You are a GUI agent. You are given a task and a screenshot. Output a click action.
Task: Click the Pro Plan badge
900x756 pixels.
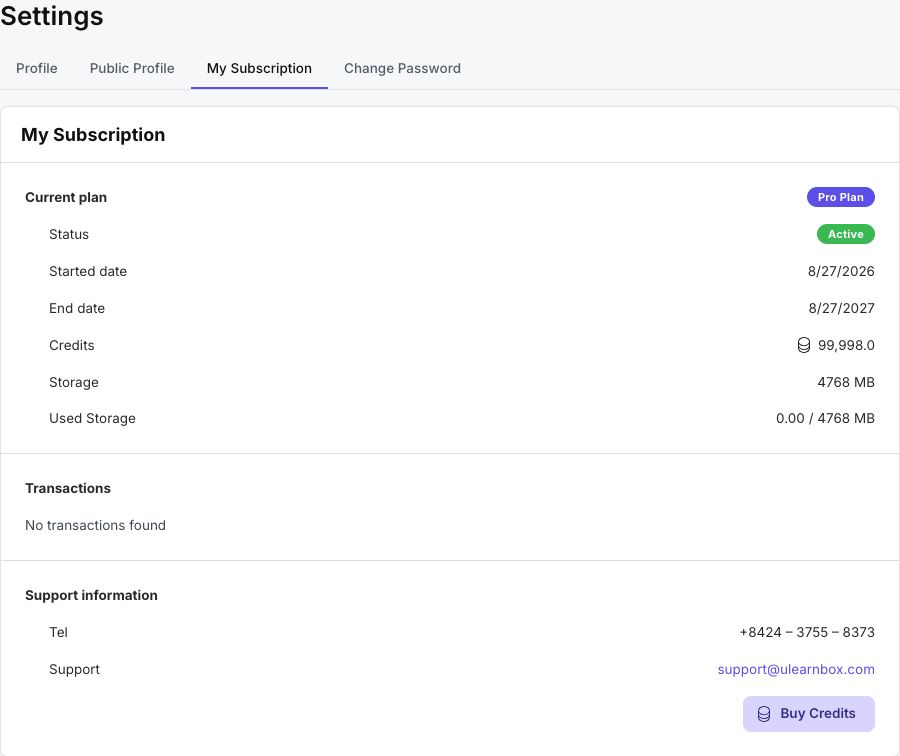click(841, 197)
